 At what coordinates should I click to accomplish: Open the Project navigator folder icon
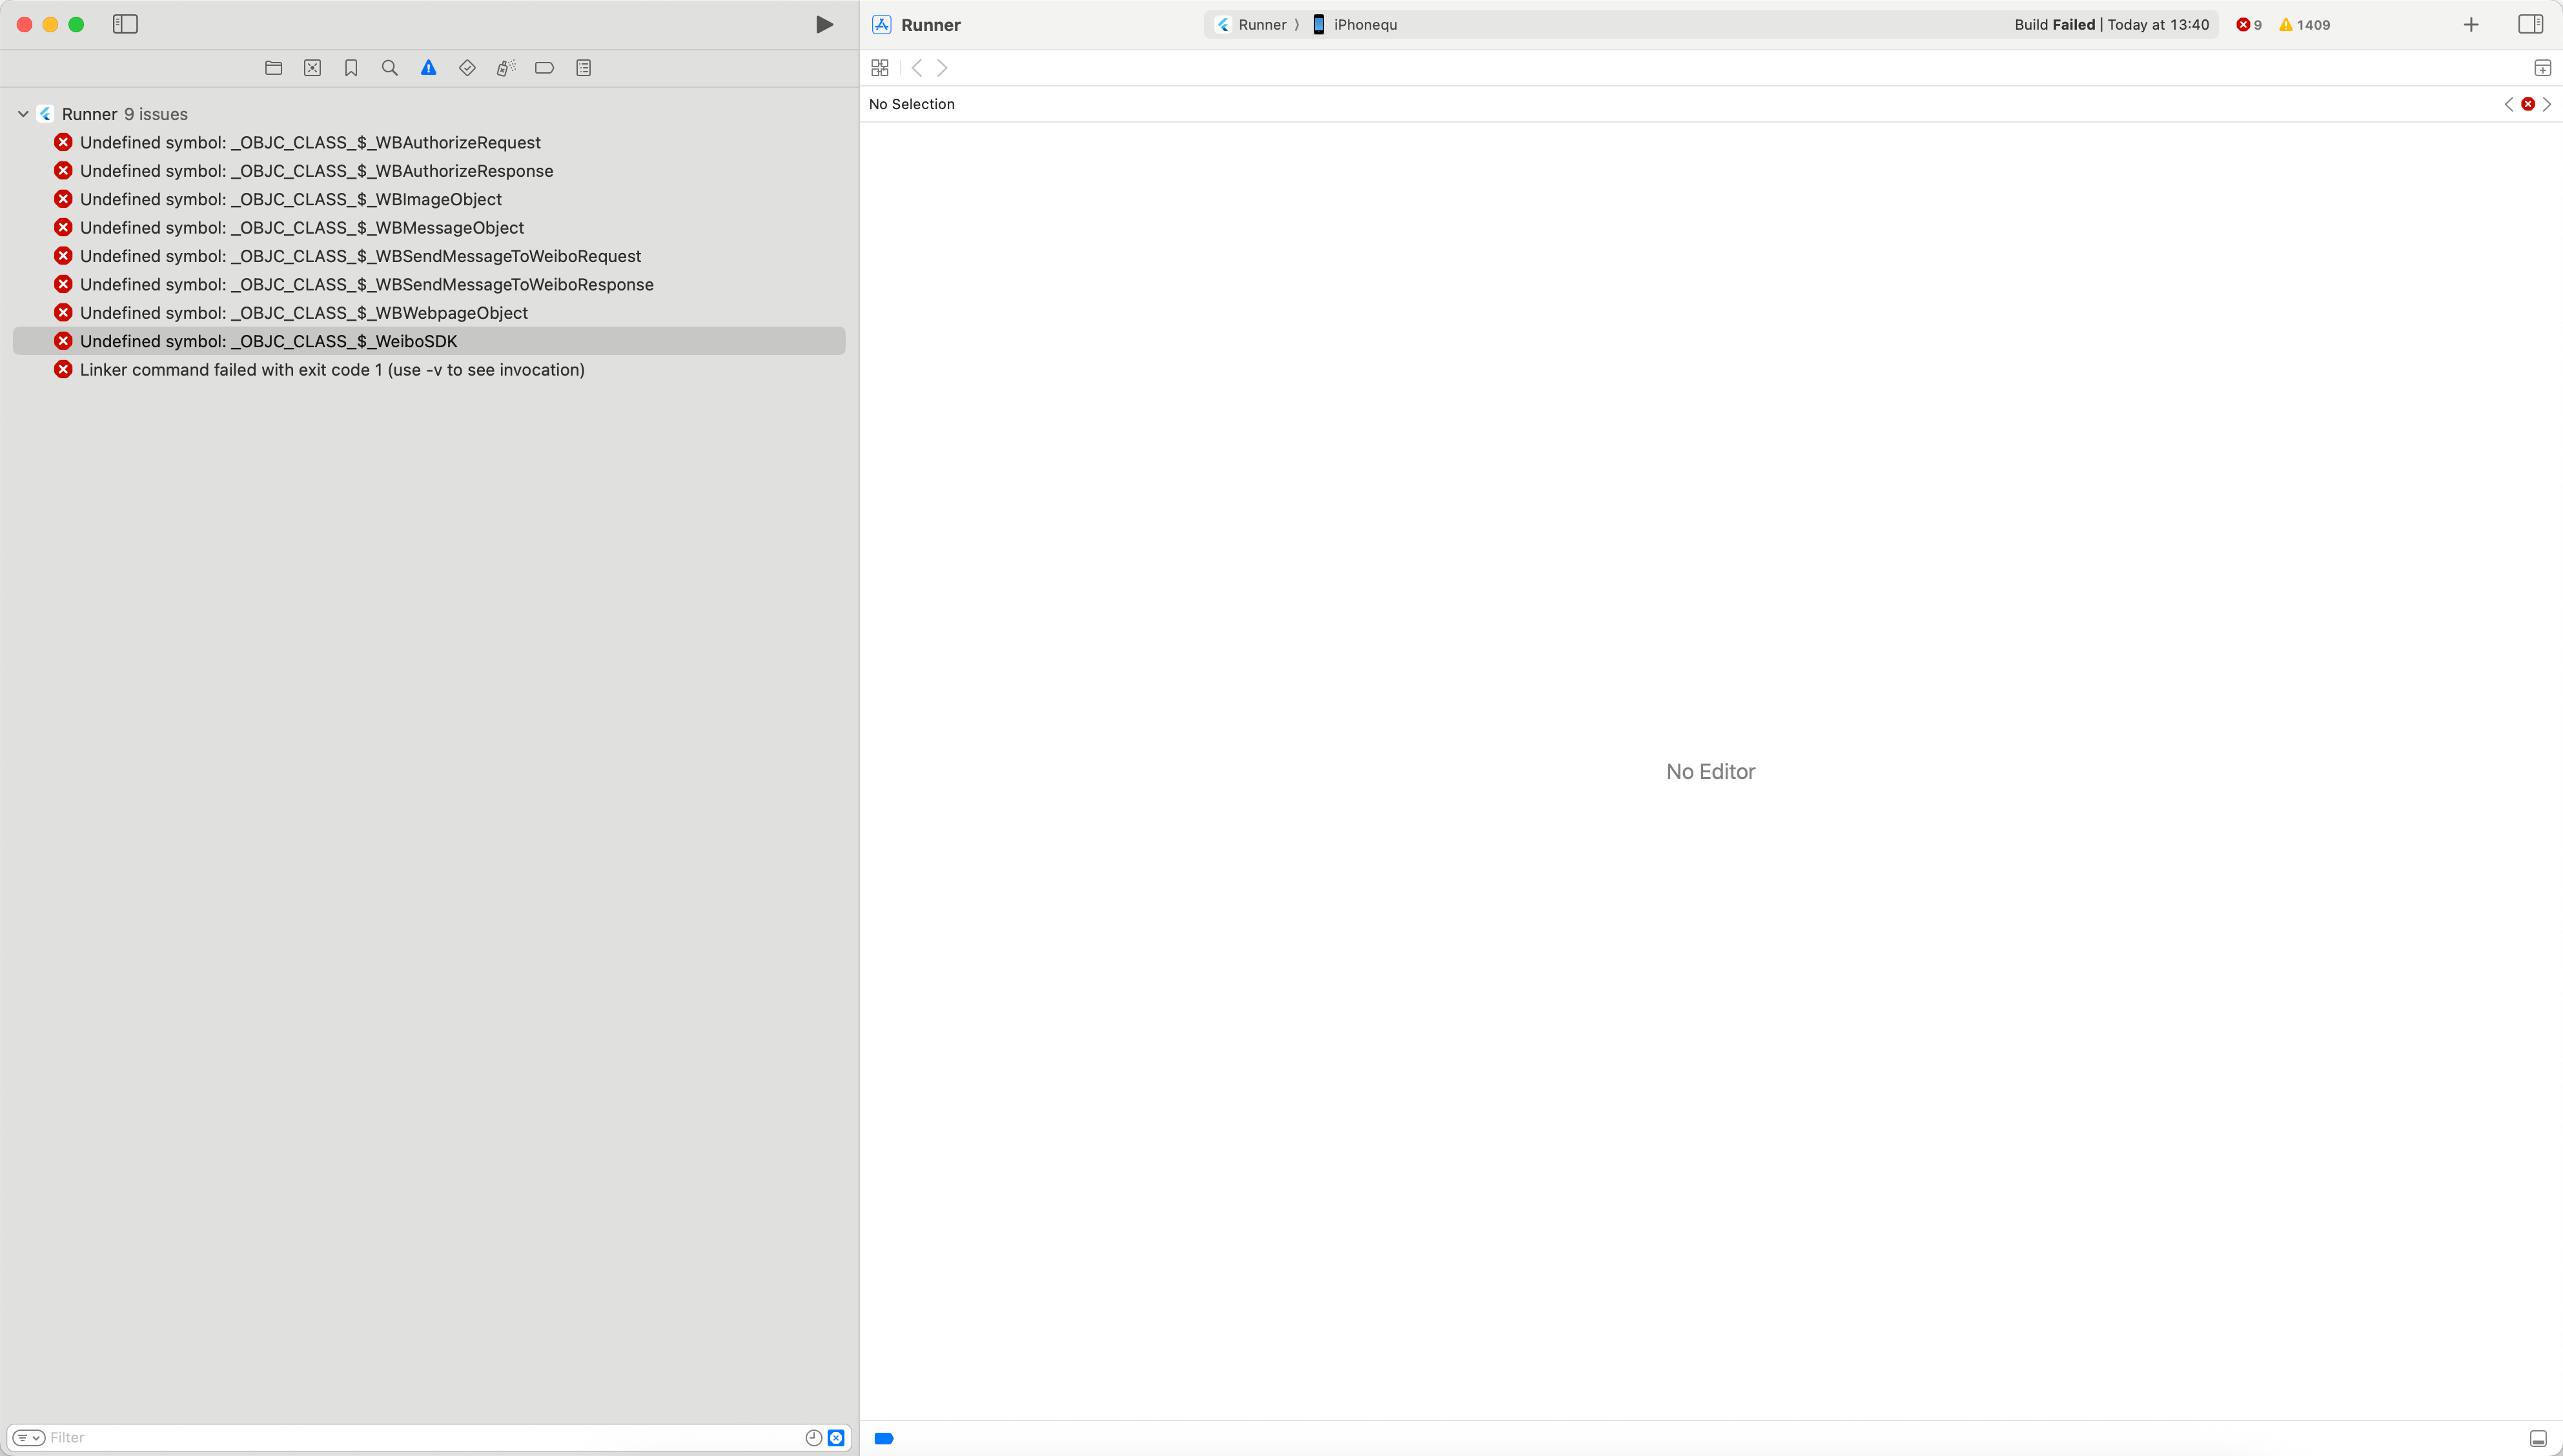273,68
